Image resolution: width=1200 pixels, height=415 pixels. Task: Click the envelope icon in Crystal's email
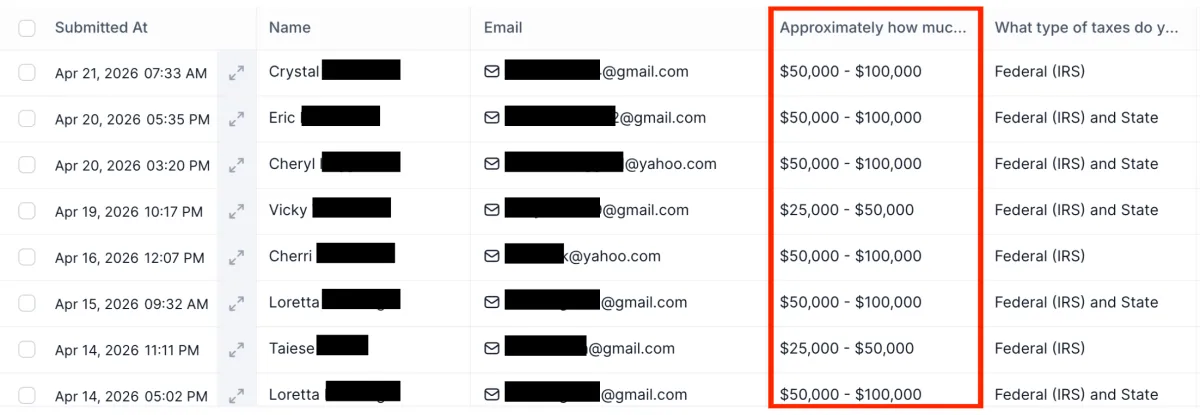pyautogui.click(x=492, y=72)
